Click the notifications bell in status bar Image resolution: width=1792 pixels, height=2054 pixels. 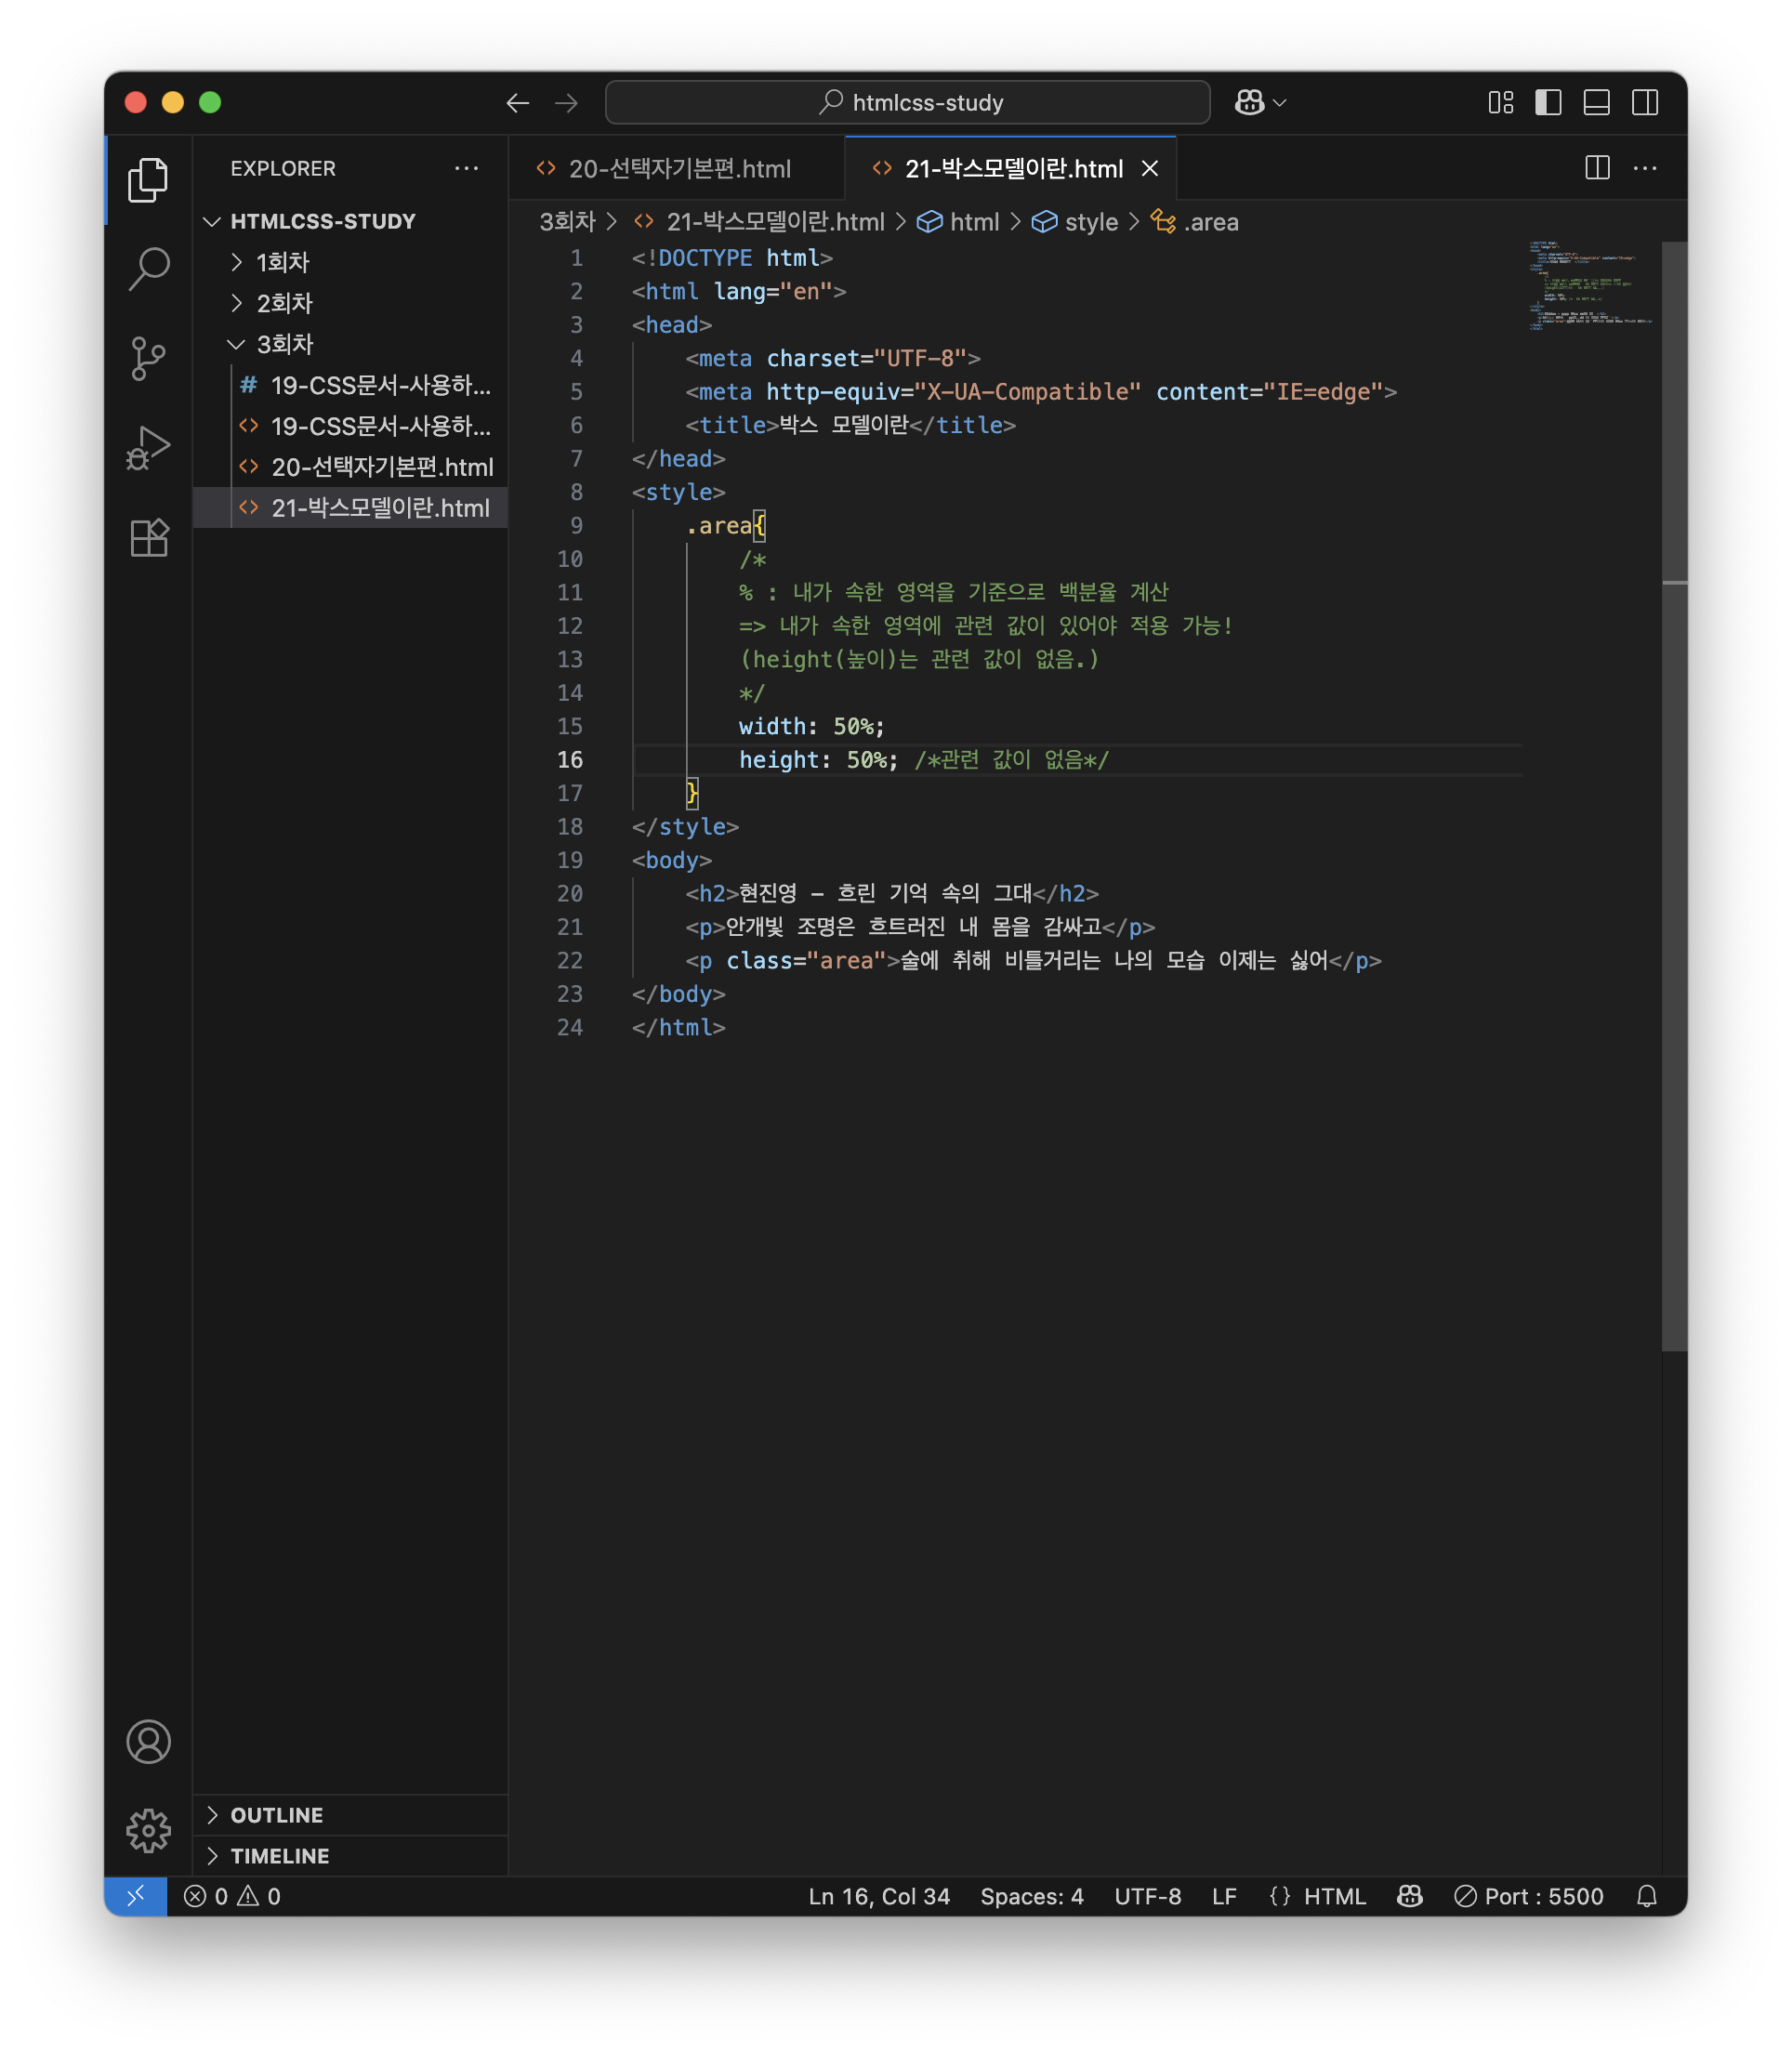(x=1646, y=1896)
